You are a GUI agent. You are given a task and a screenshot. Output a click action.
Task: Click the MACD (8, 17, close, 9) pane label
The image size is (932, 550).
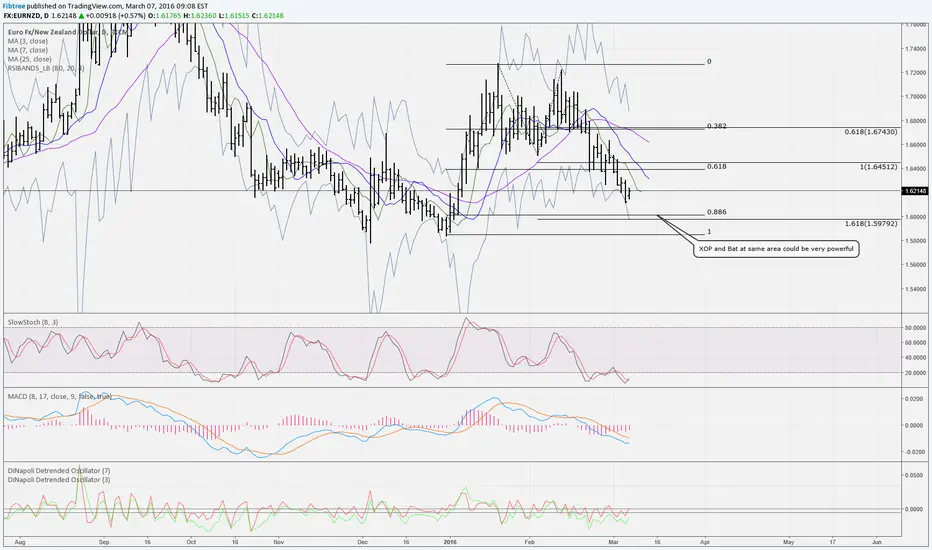(x=59, y=396)
